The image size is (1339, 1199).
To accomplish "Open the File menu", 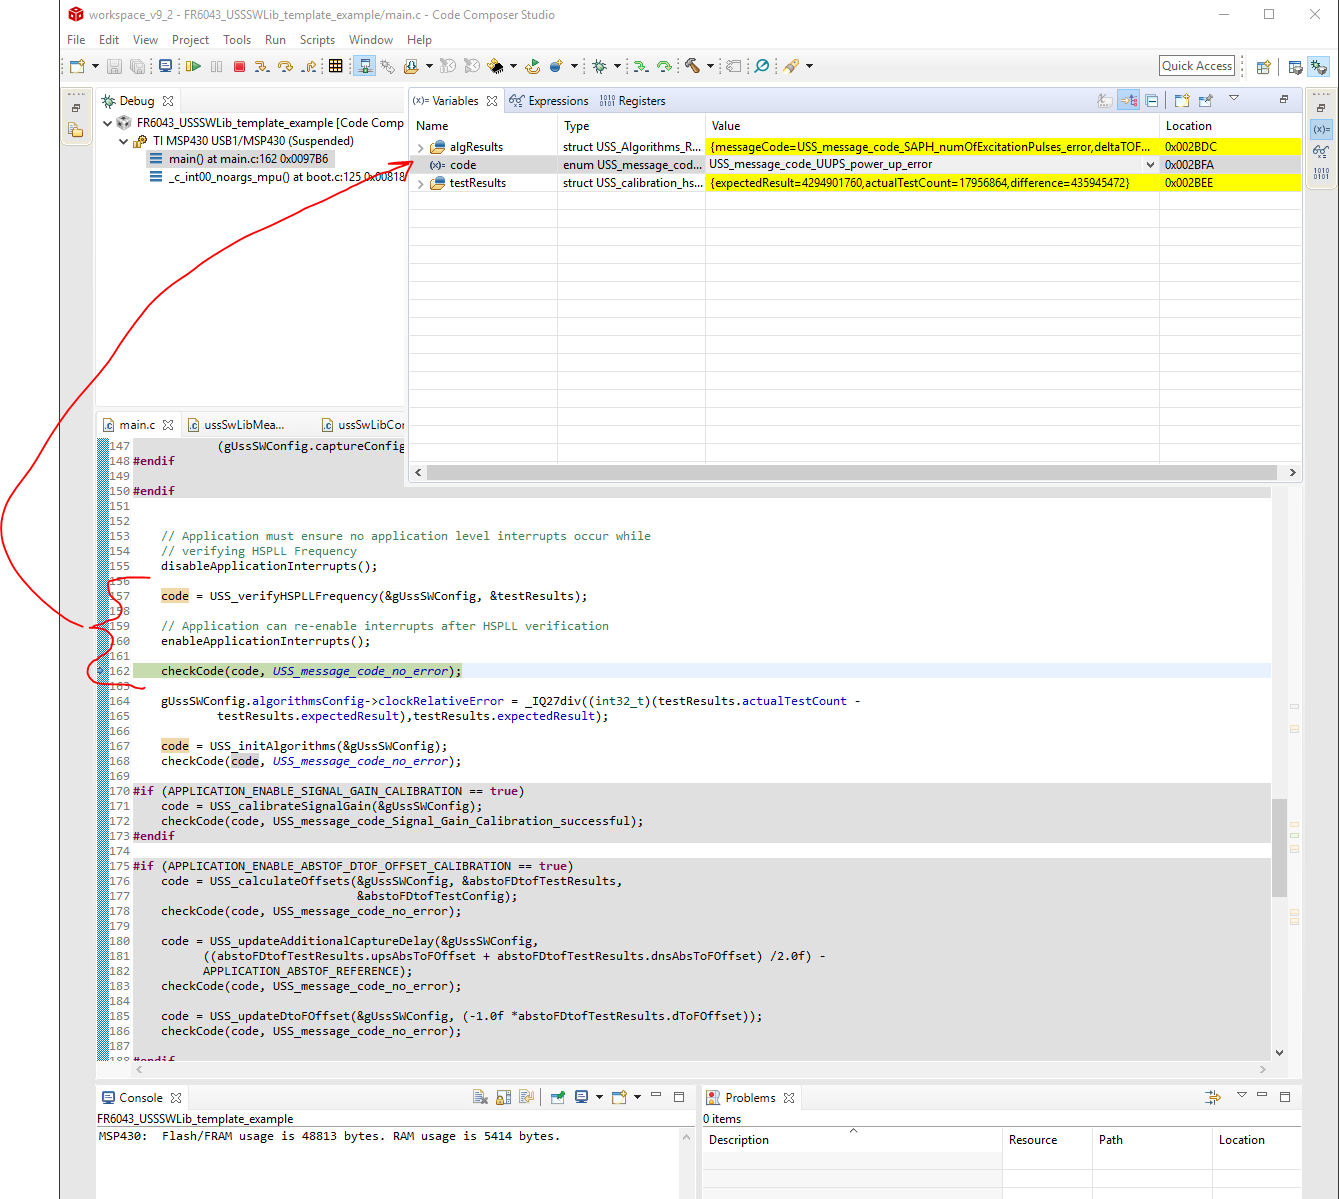I will click(x=76, y=40).
